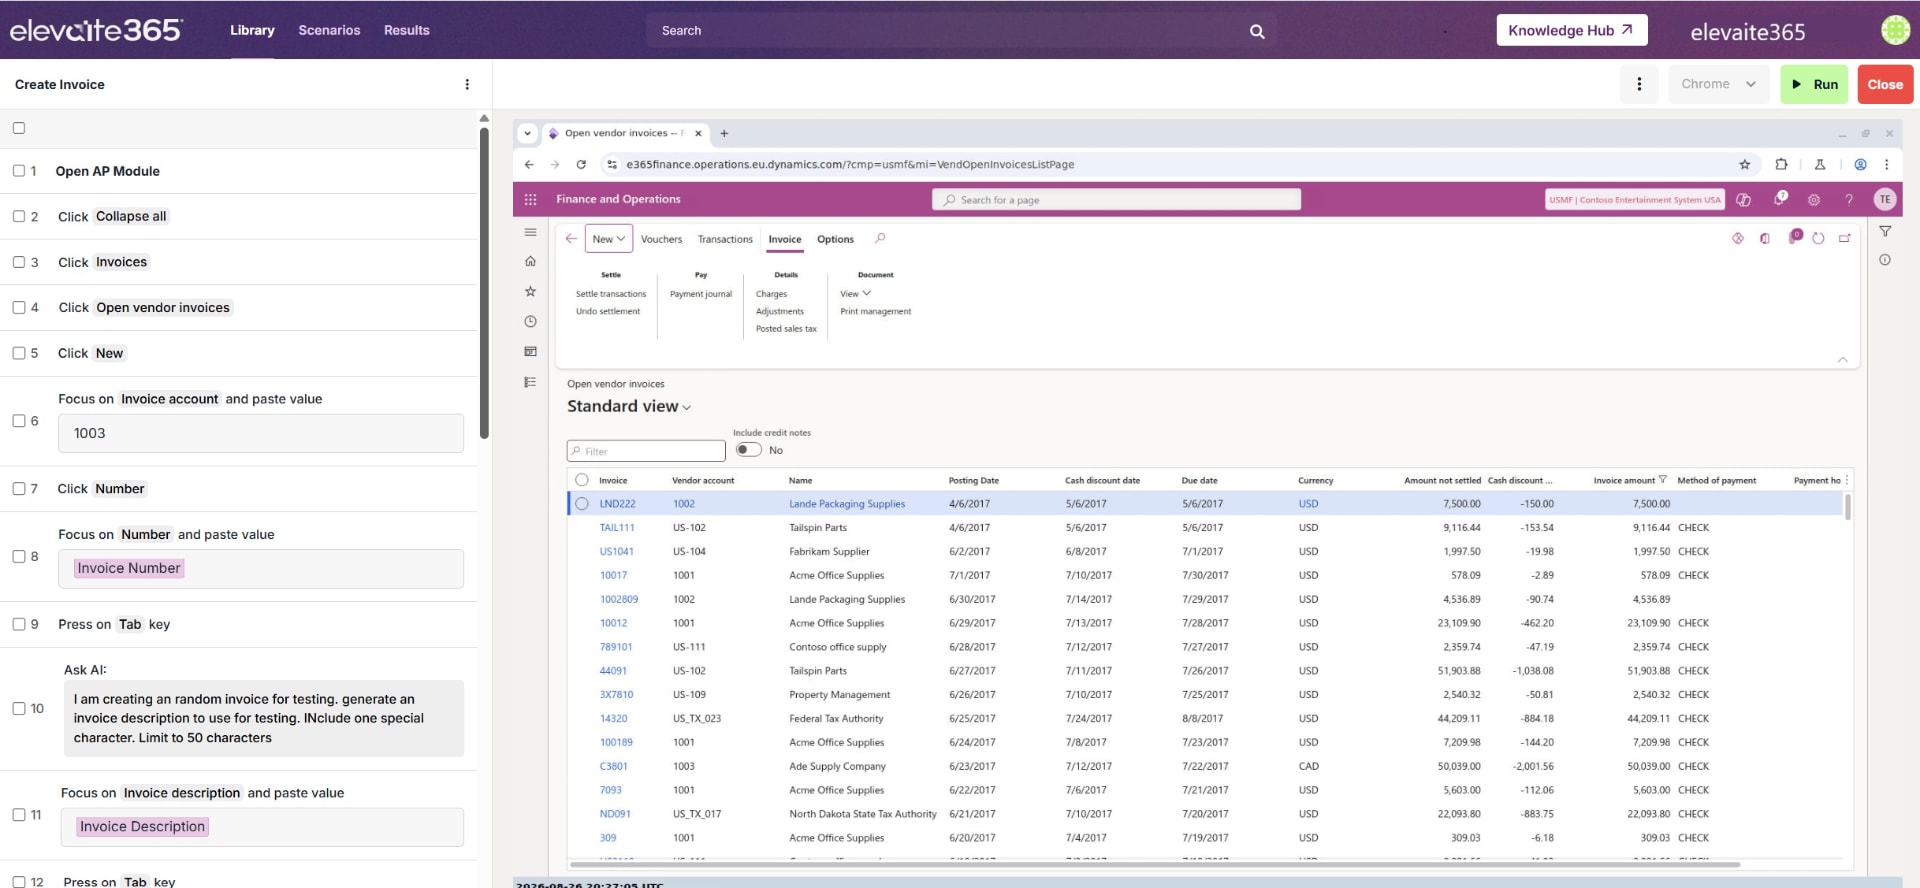
Task: Check the select-all checkbox above the steps list
Action: (x=19, y=128)
